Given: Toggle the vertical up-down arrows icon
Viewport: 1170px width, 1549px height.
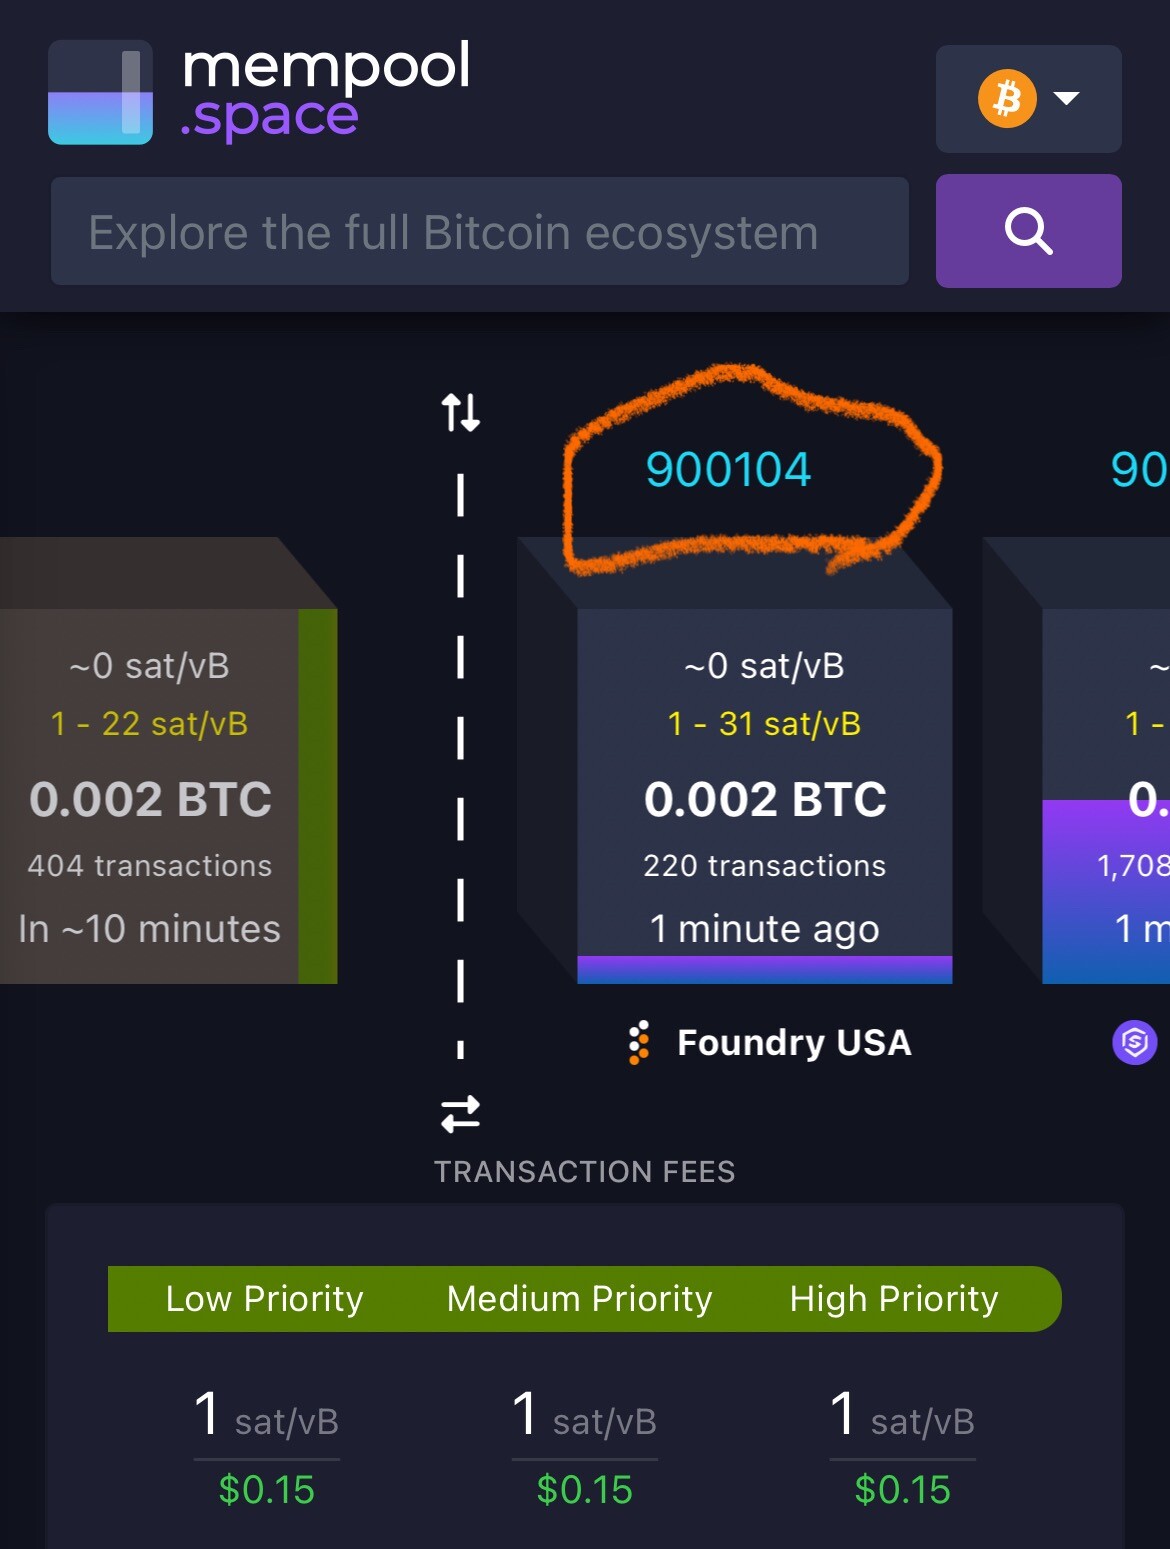Looking at the screenshot, I should (x=460, y=412).
